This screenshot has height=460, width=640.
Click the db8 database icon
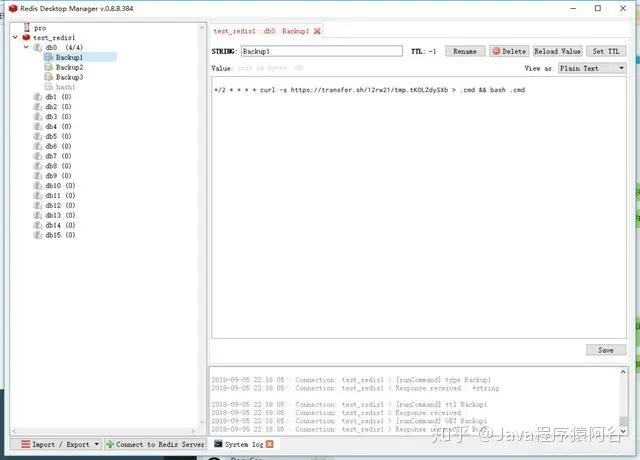[38, 166]
